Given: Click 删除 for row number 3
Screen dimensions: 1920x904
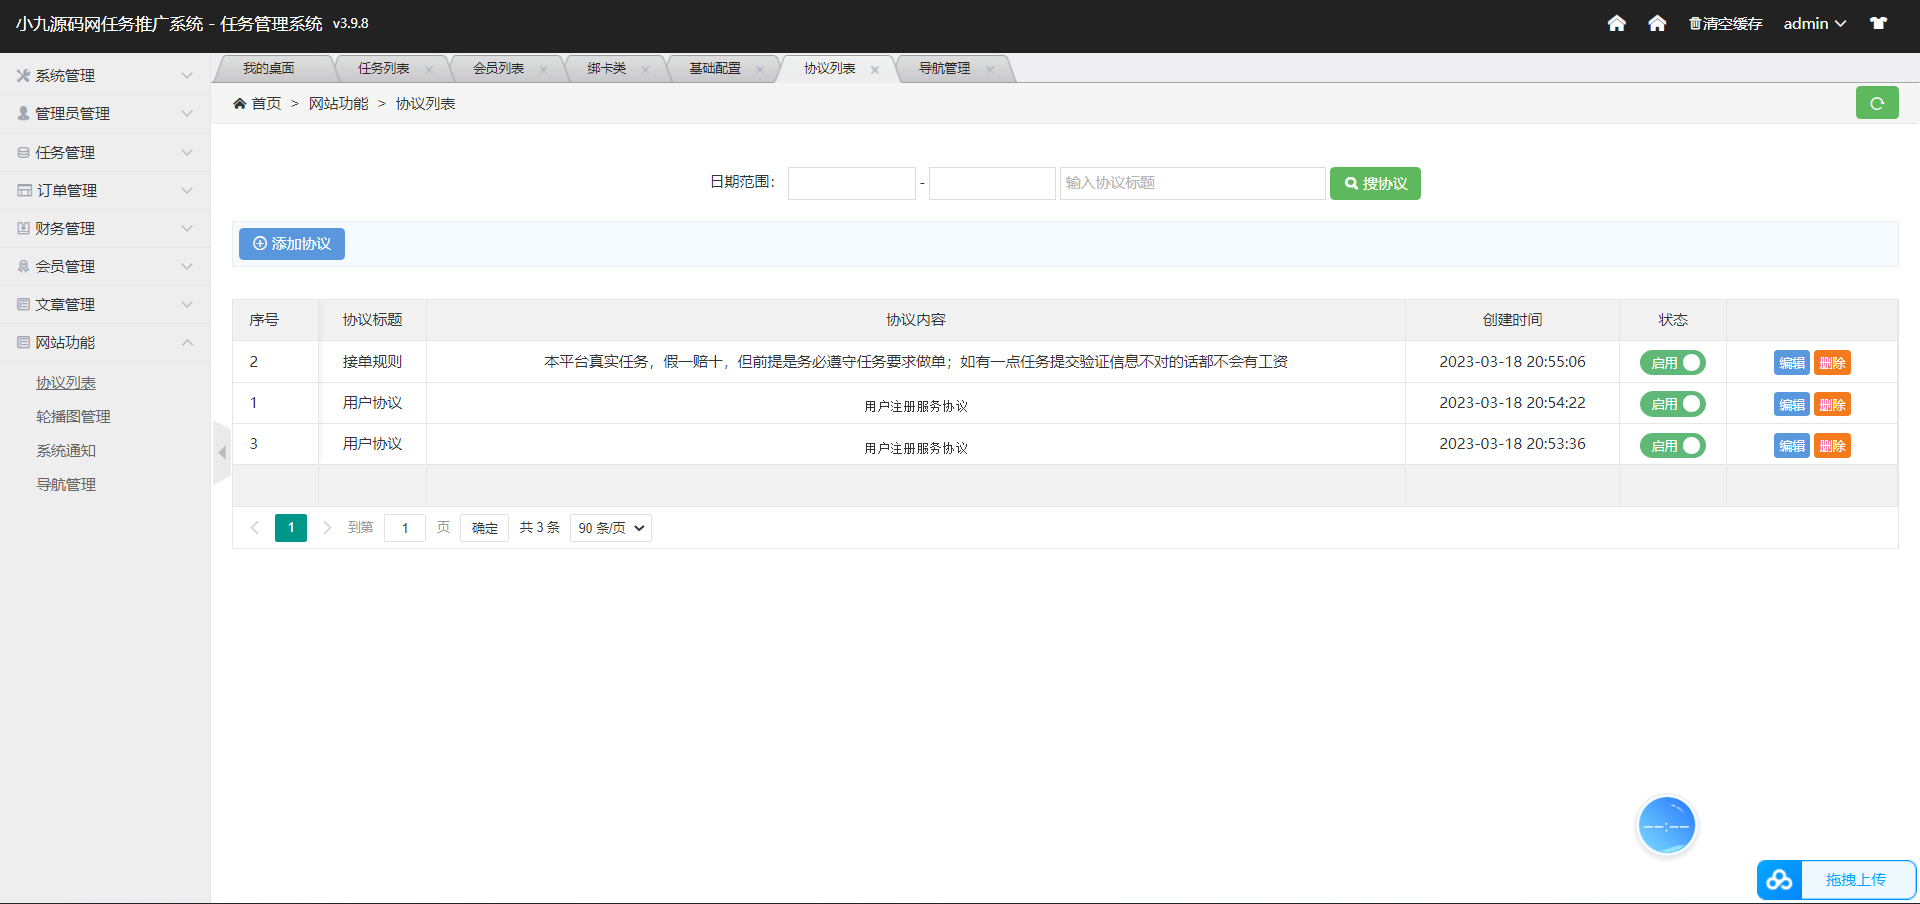Looking at the screenshot, I should 1833,446.
